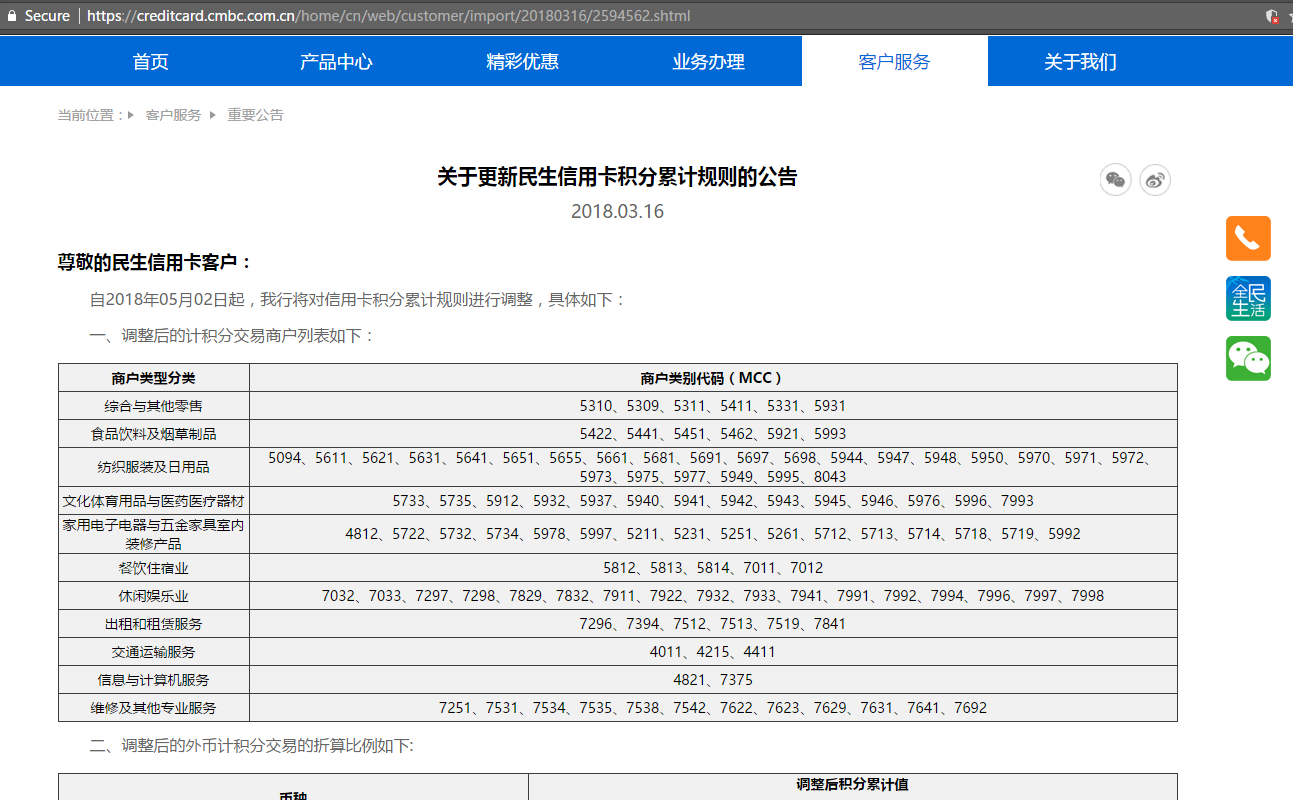Select the 休闲娱乐业 row label
Viewport: 1293px width, 800px height.
(154, 596)
